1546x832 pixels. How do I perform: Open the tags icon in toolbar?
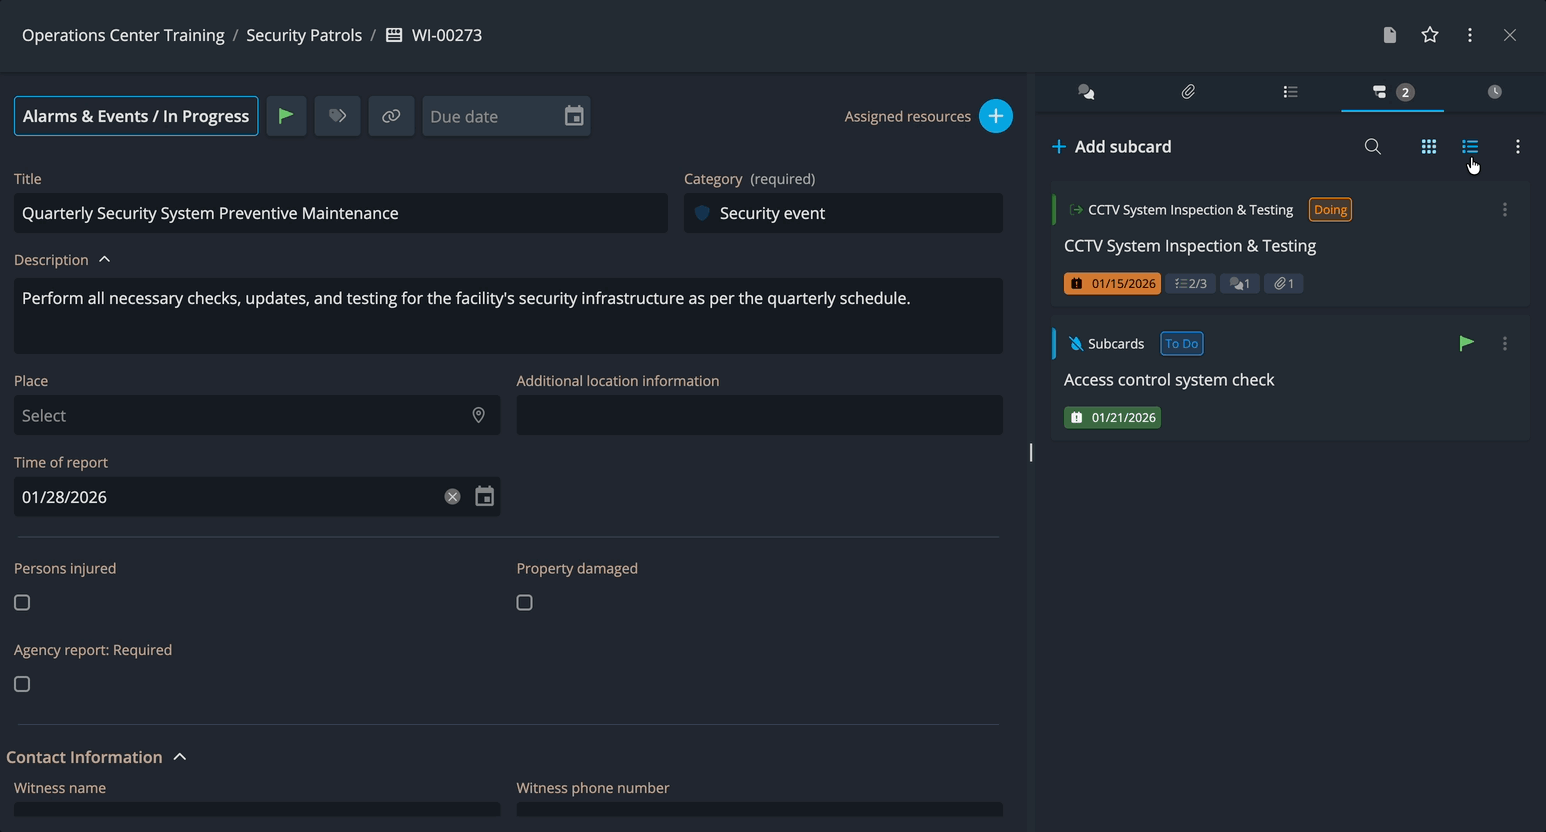tap(337, 116)
